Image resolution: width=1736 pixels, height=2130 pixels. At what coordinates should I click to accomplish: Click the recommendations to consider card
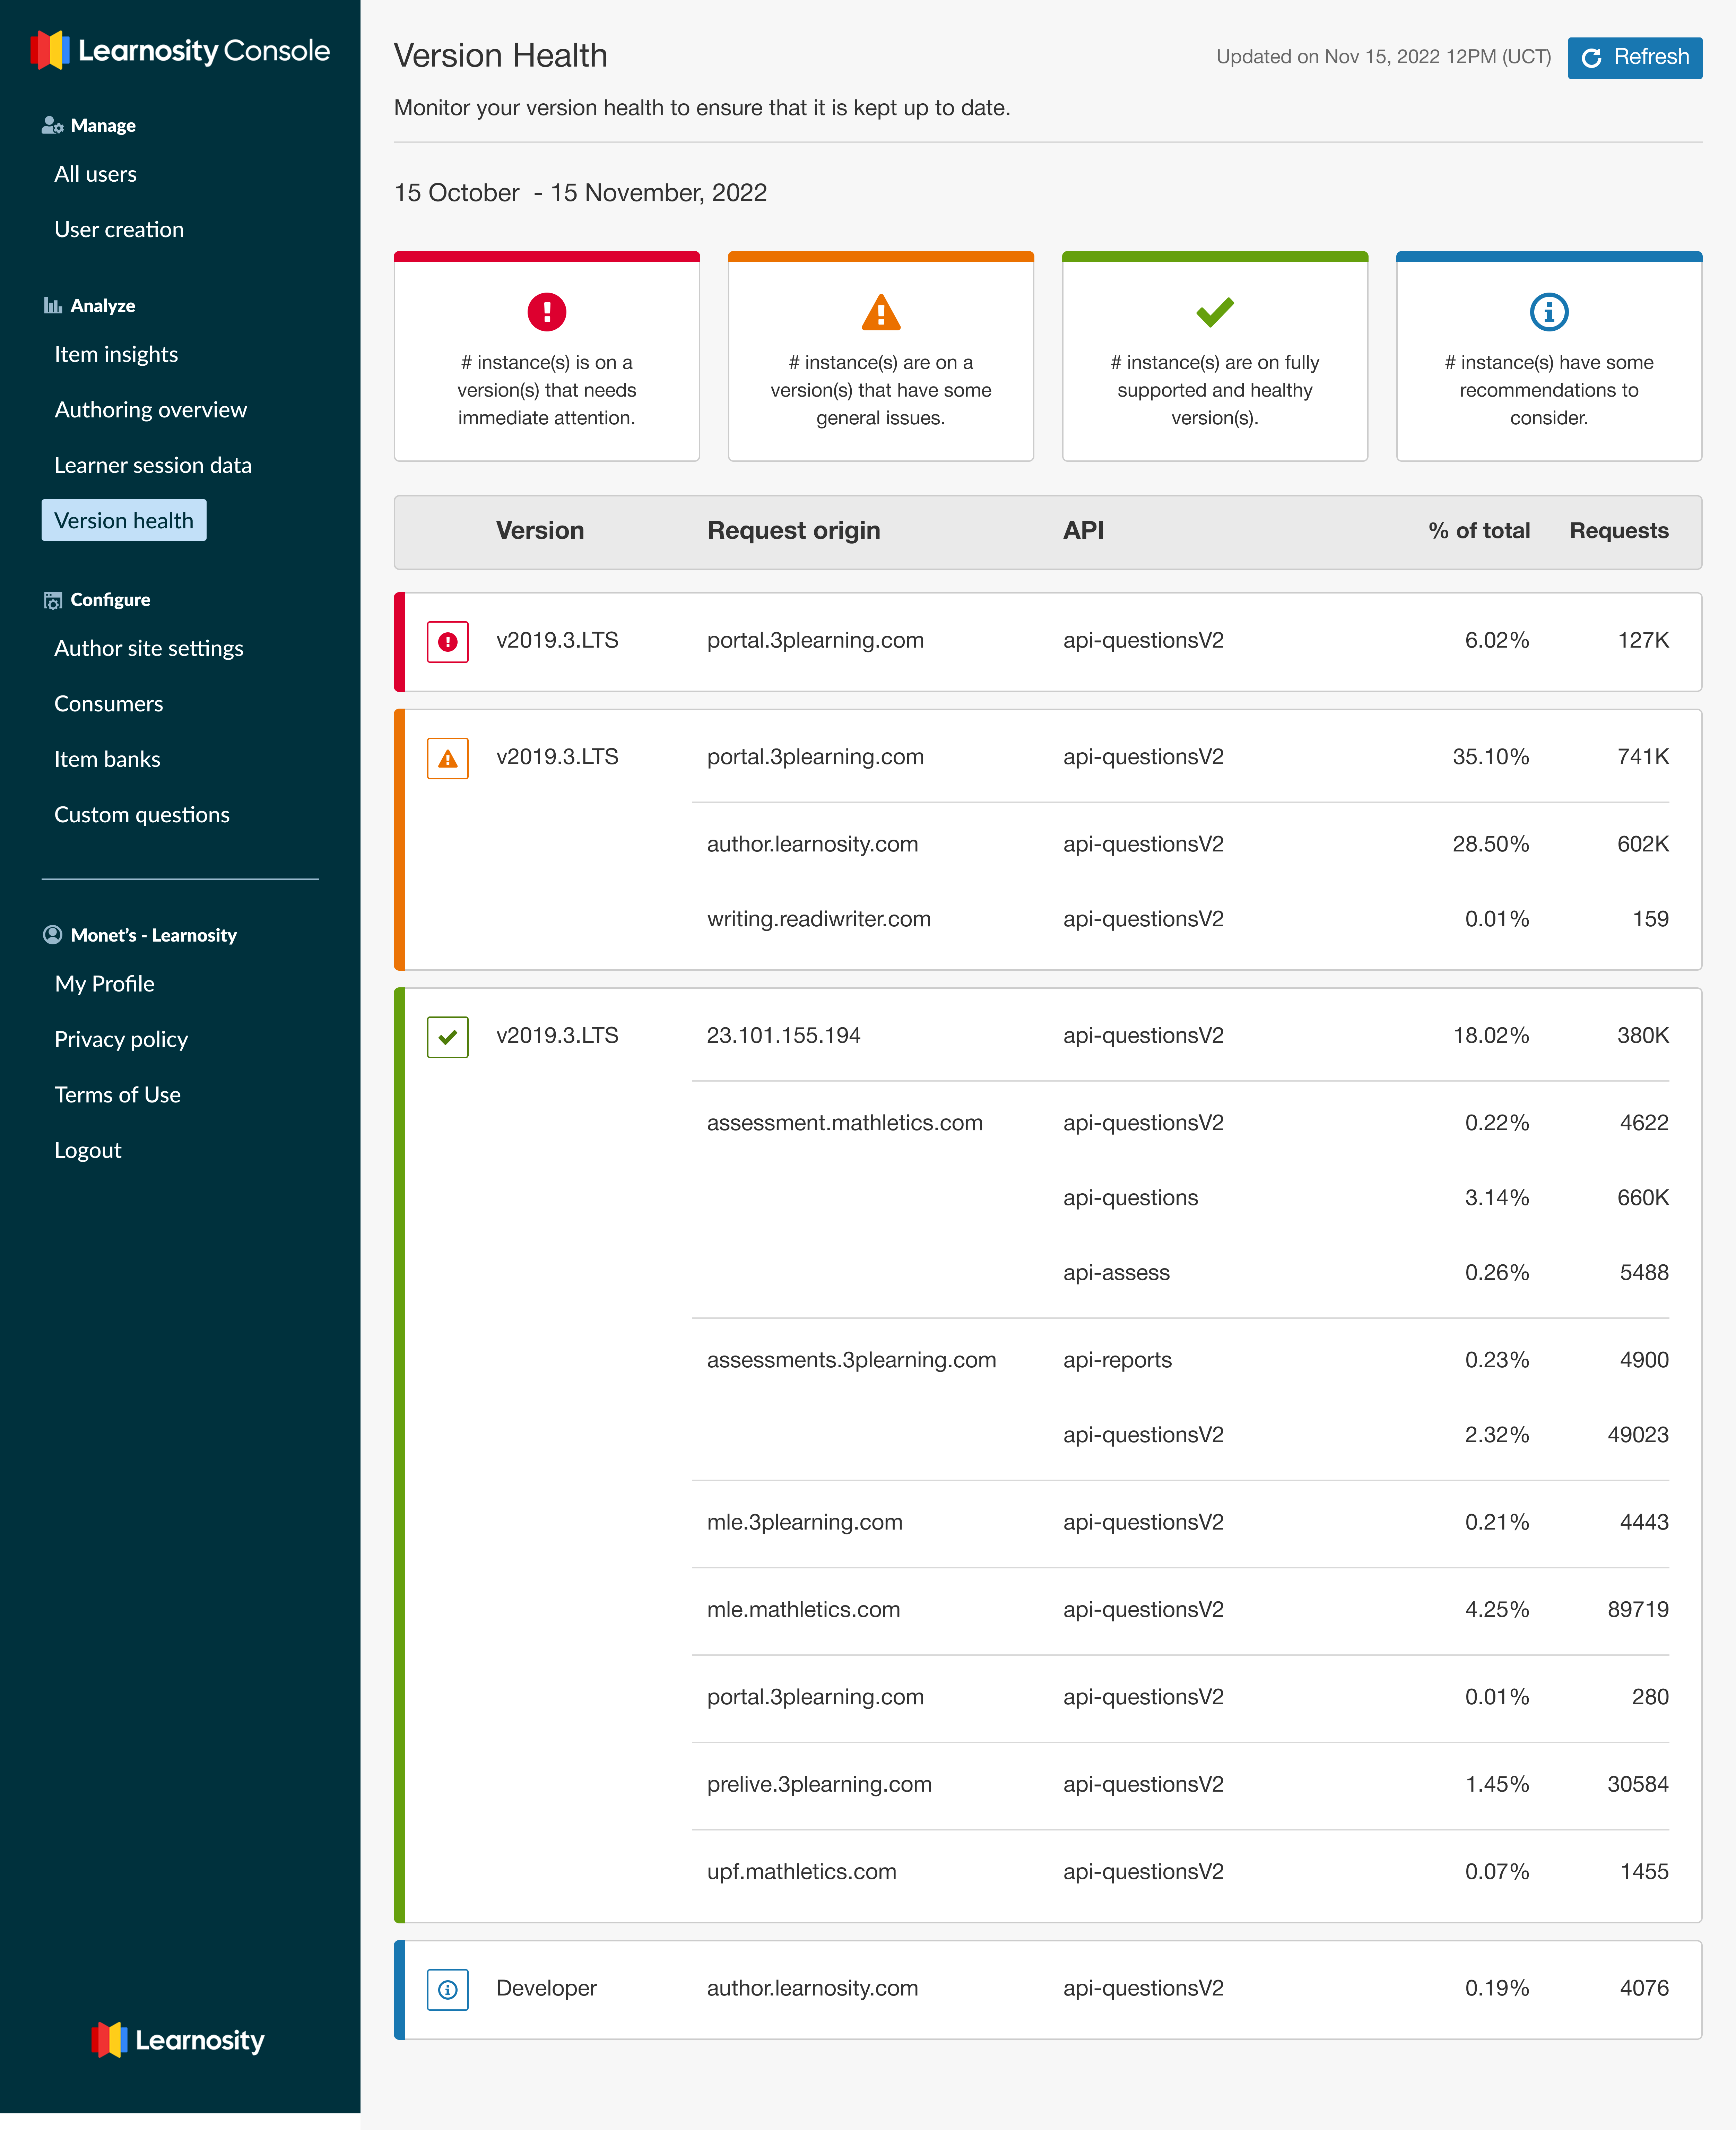(1549, 356)
